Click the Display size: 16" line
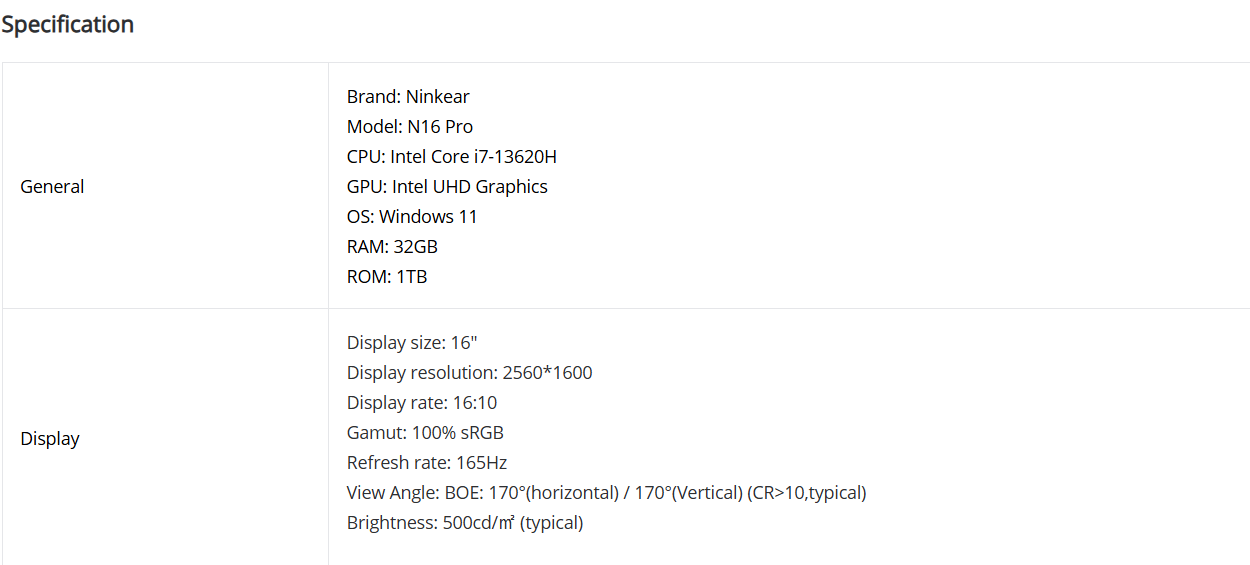This screenshot has width=1250, height=565. pos(412,342)
